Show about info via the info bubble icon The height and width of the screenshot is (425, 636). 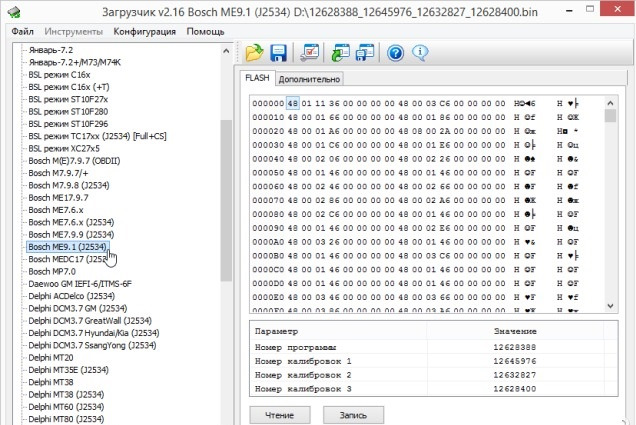420,53
